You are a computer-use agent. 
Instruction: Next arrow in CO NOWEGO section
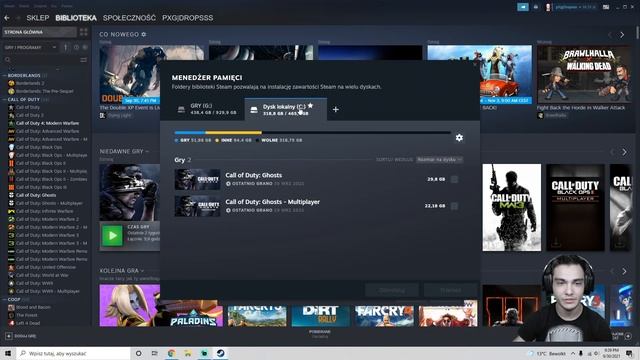[x=622, y=35]
